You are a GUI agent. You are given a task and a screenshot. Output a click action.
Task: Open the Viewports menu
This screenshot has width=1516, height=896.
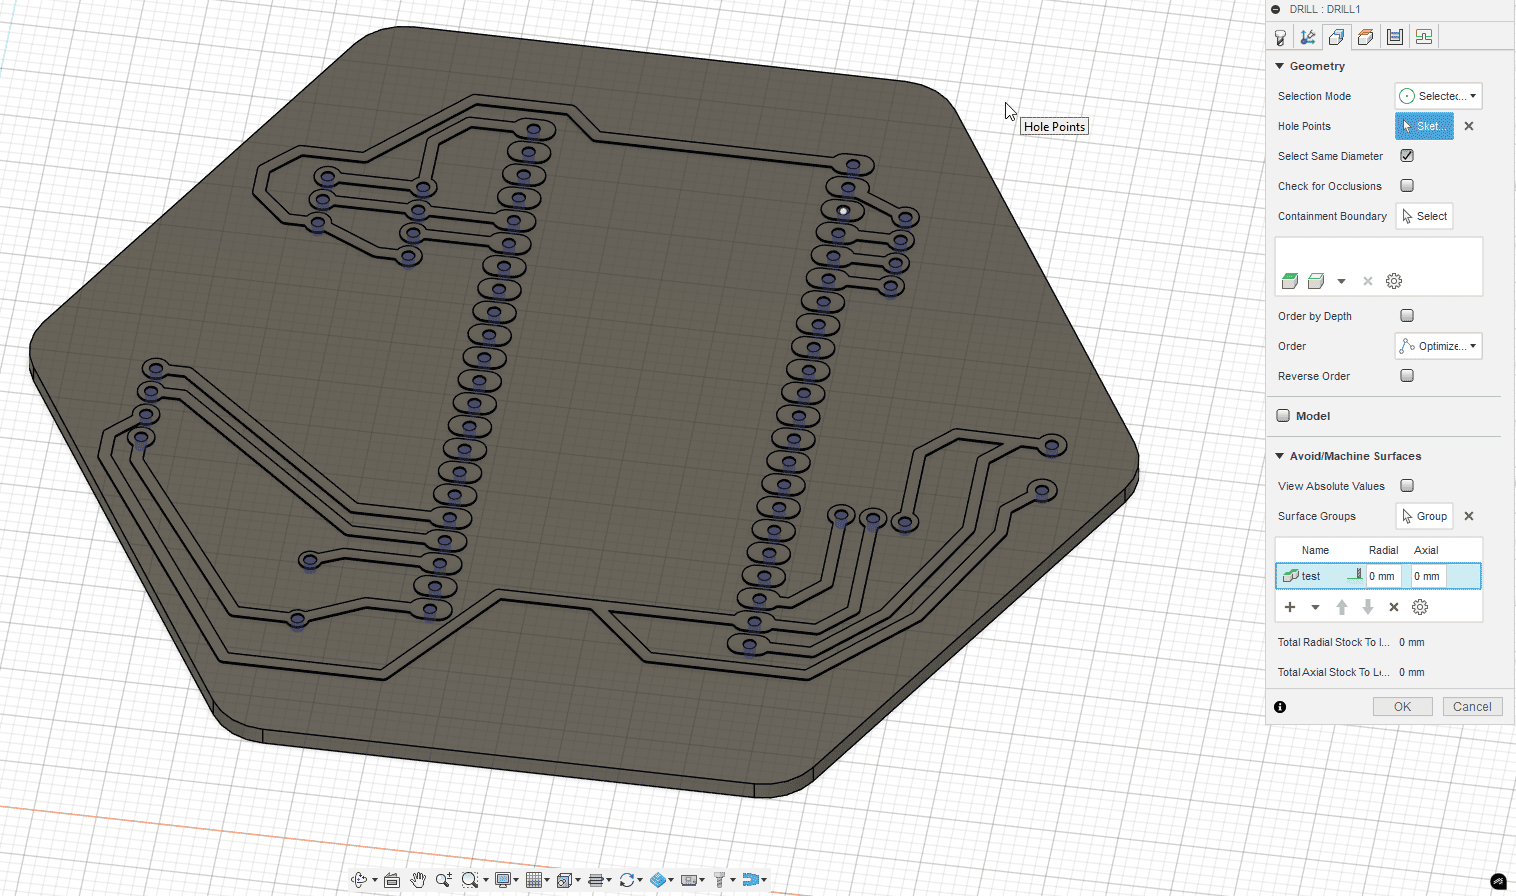tap(564, 880)
